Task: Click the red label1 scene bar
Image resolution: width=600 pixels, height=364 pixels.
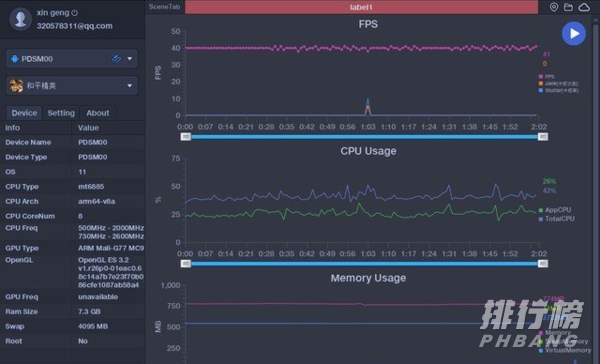Action: coord(361,7)
